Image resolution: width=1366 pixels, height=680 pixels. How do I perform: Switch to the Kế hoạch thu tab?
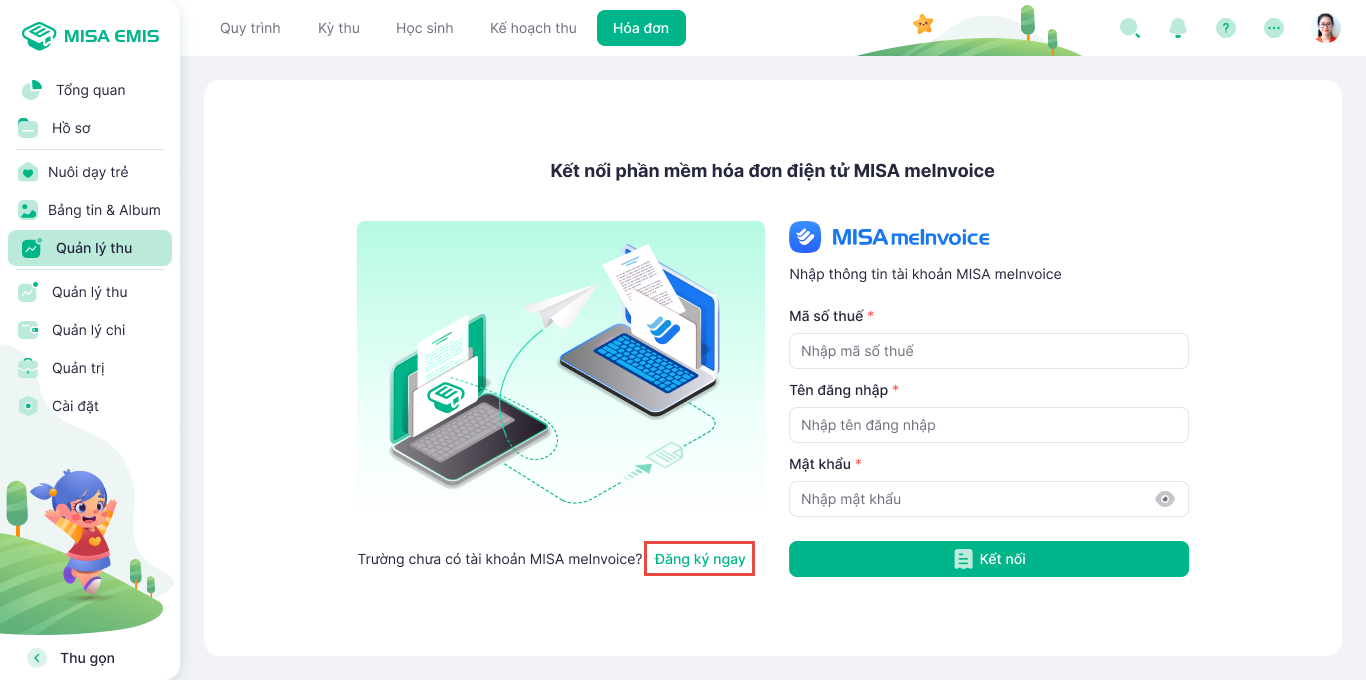click(533, 28)
